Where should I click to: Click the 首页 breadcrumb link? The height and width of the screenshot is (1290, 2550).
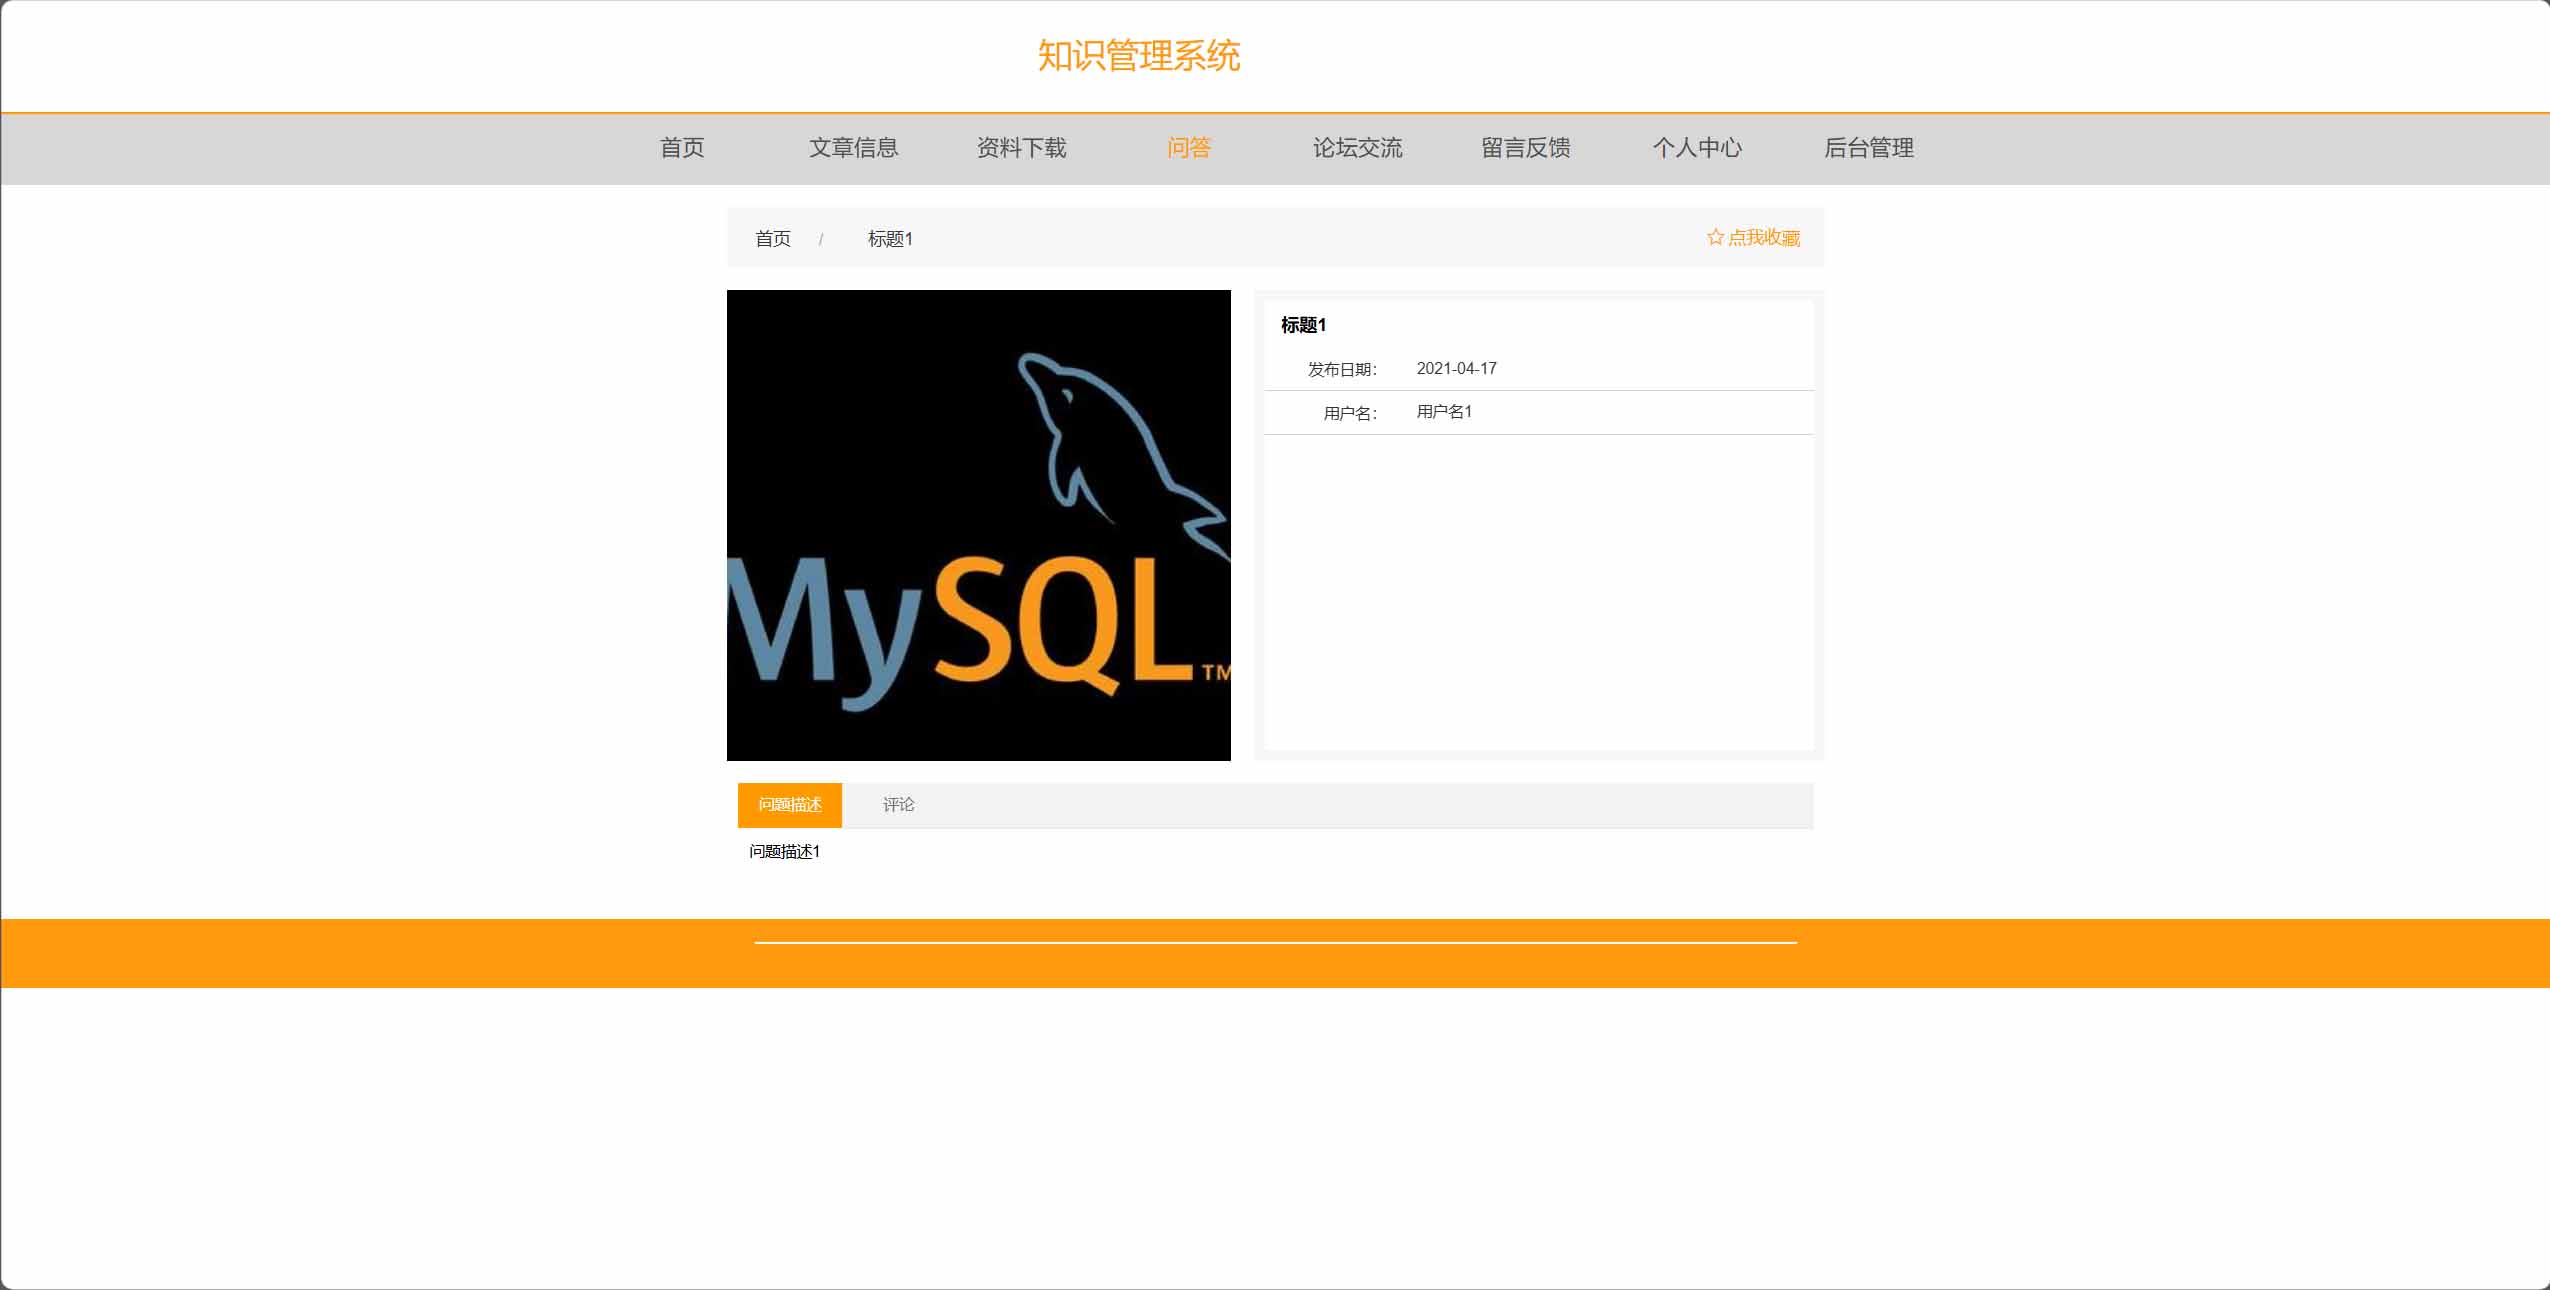pyautogui.click(x=772, y=239)
